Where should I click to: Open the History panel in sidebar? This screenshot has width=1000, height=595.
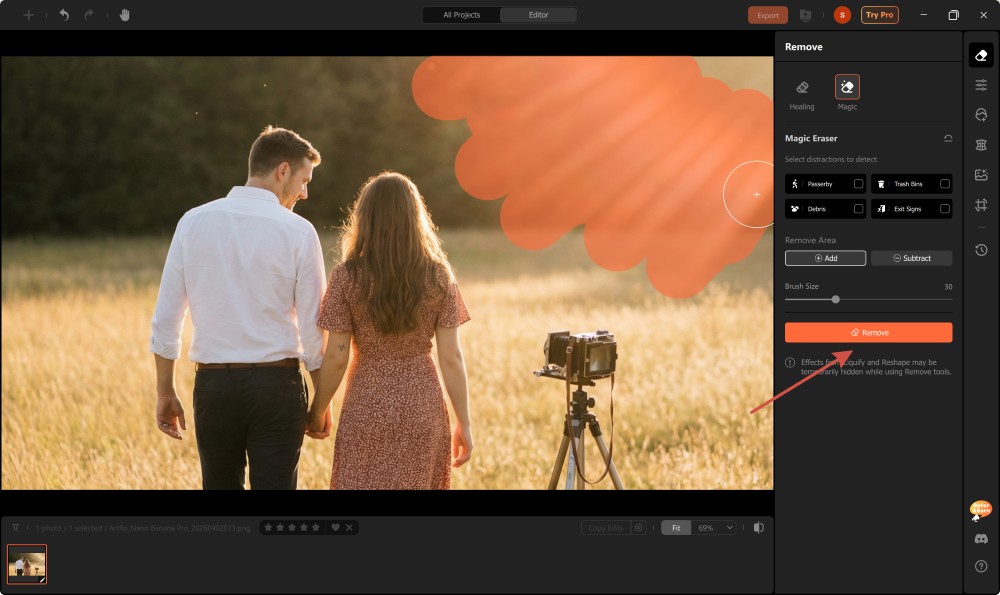981,250
